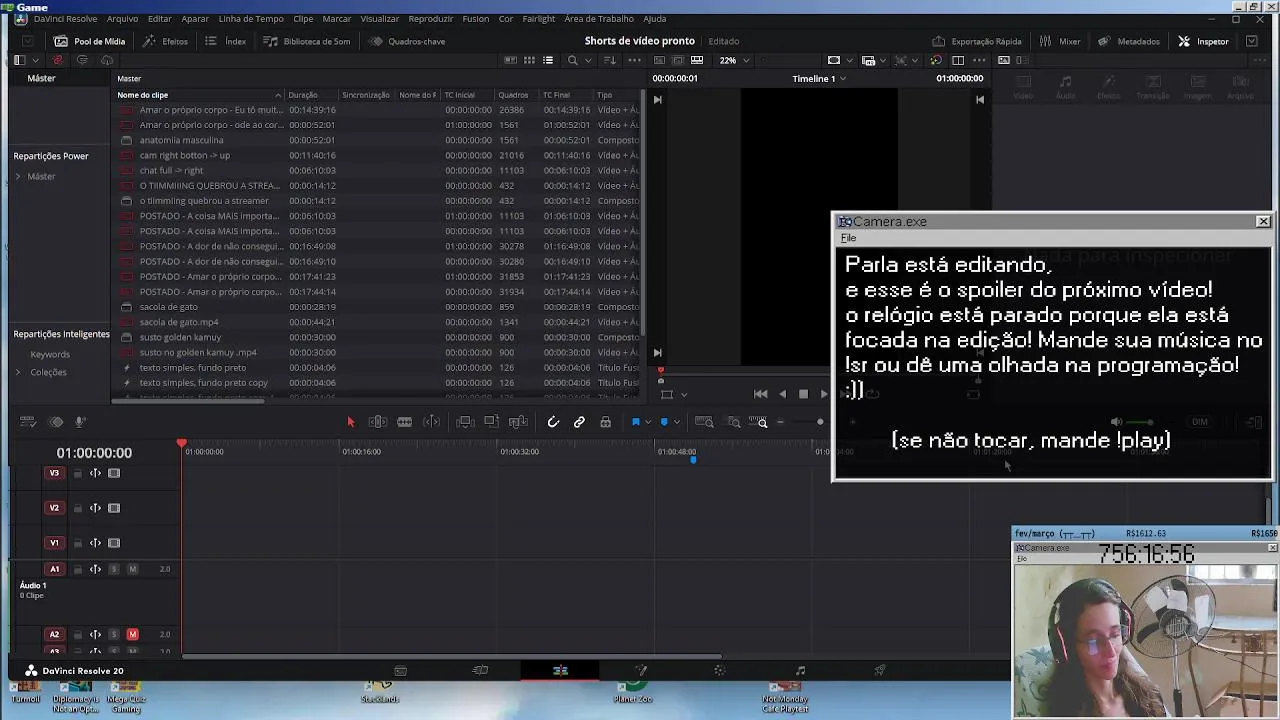Open the media pool search dropdown arrow
Image resolution: width=1280 pixels, height=720 pixels.
coord(587,60)
